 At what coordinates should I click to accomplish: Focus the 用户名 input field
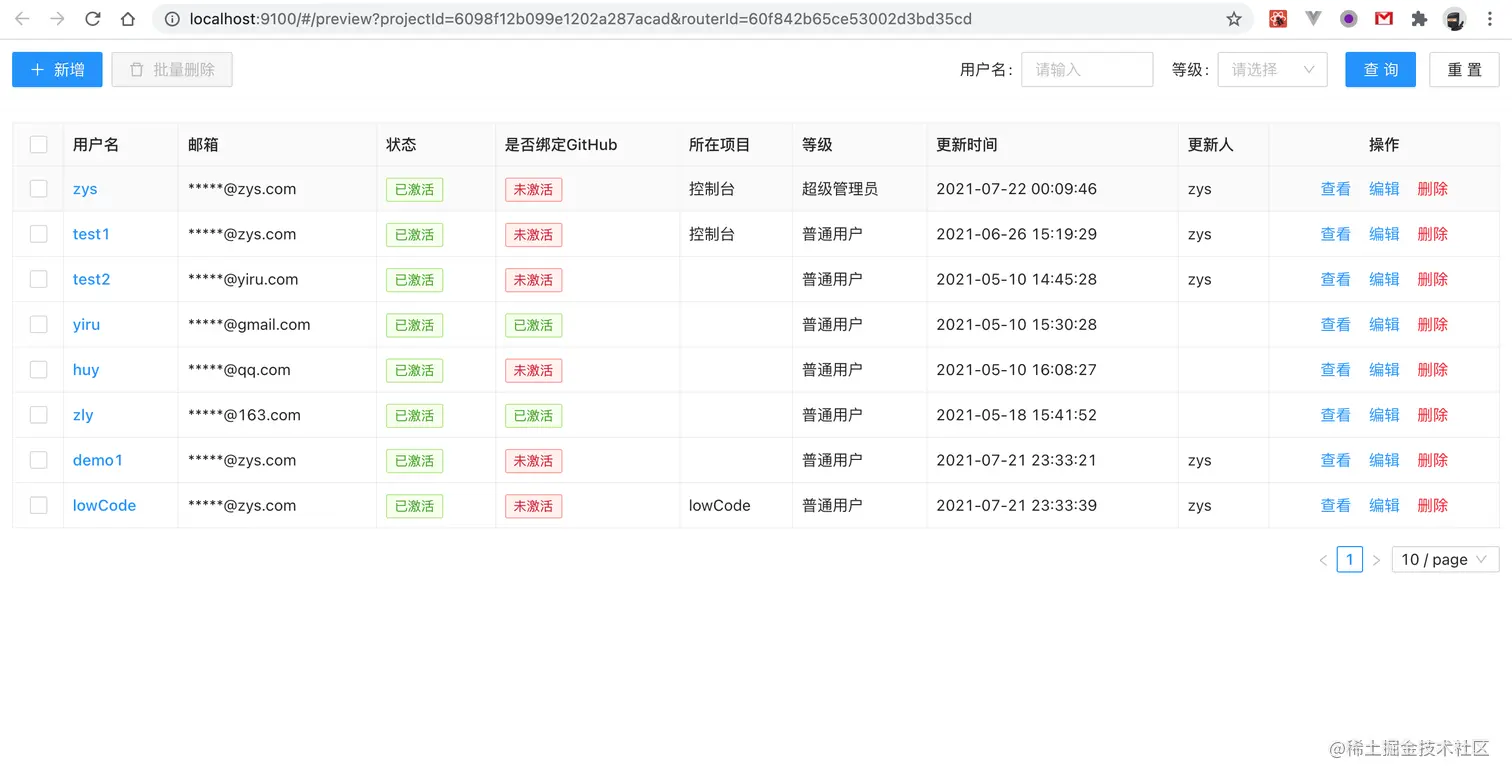coord(1087,70)
